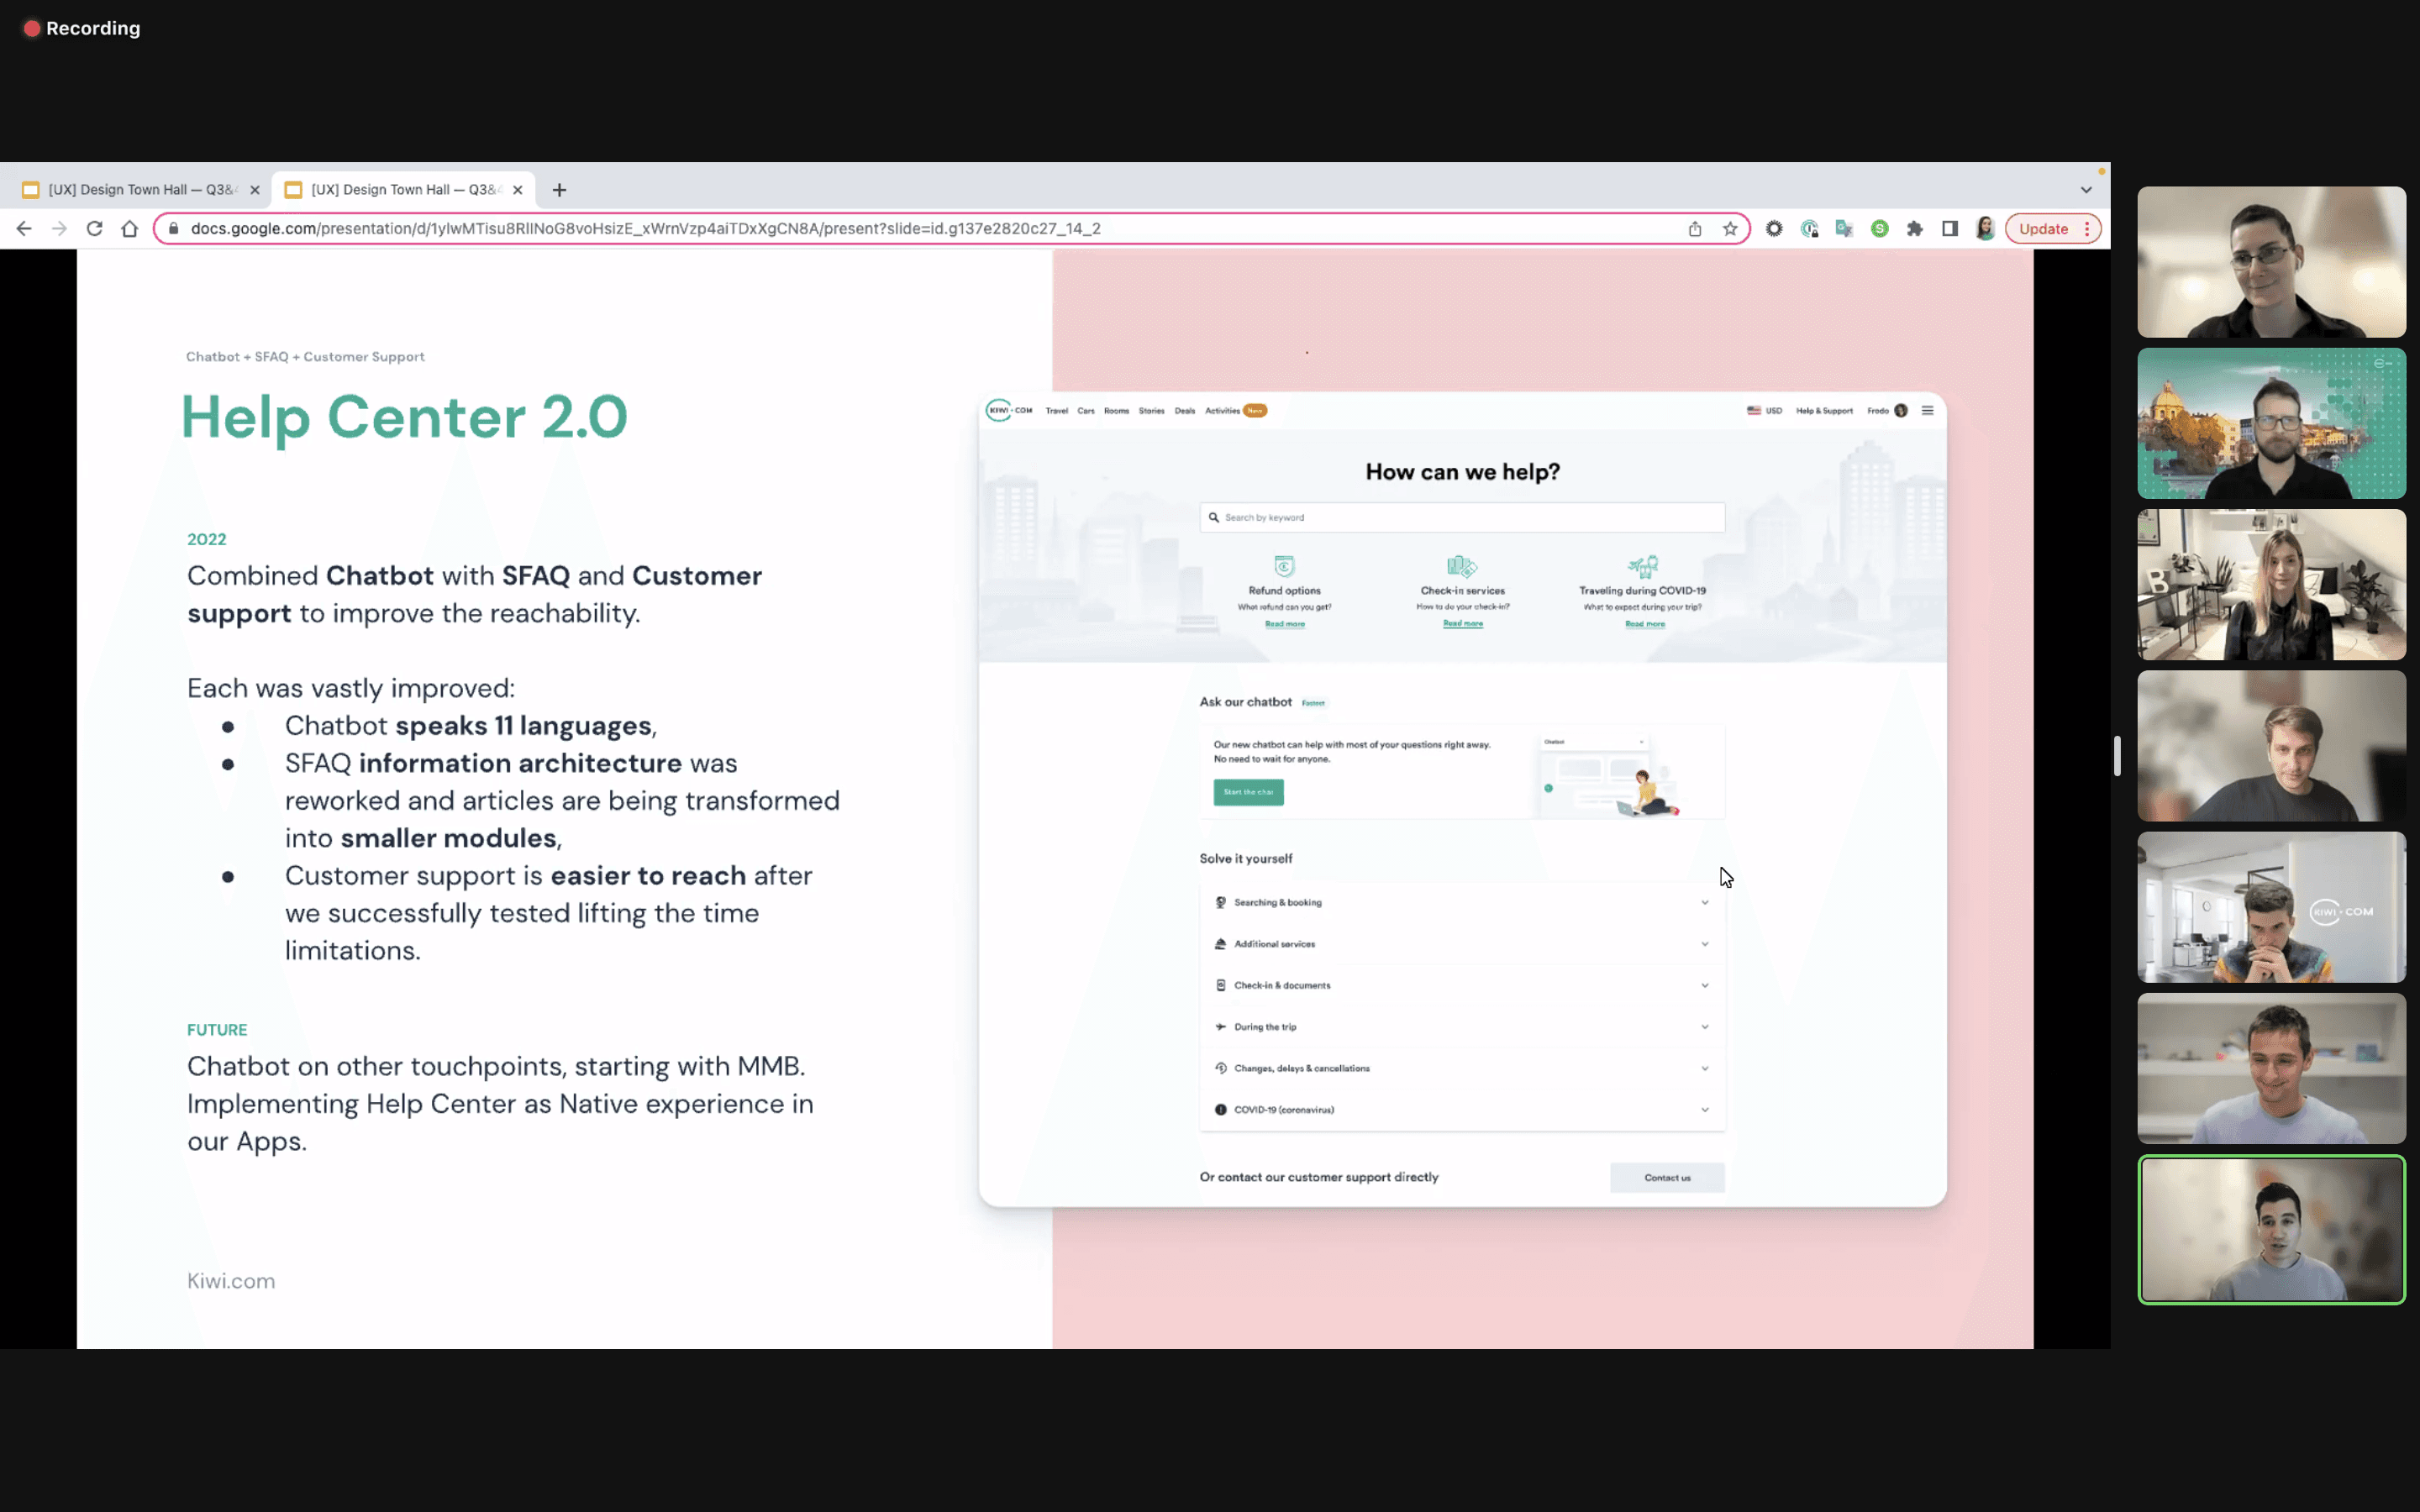2420x1512 pixels.
Task: Click the Search by keyword field
Action: point(1461,517)
